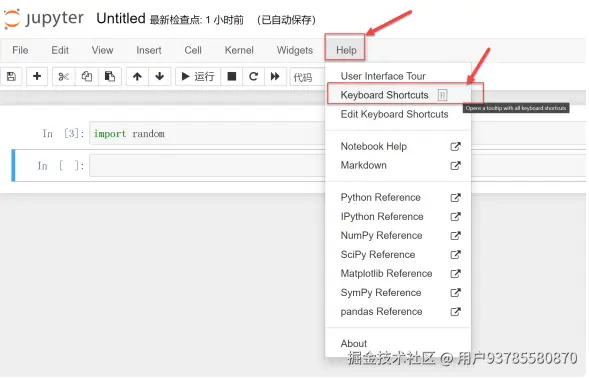Save the notebook with the floppy icon
This screenshot has width=589, height=378.
[11, 77]
